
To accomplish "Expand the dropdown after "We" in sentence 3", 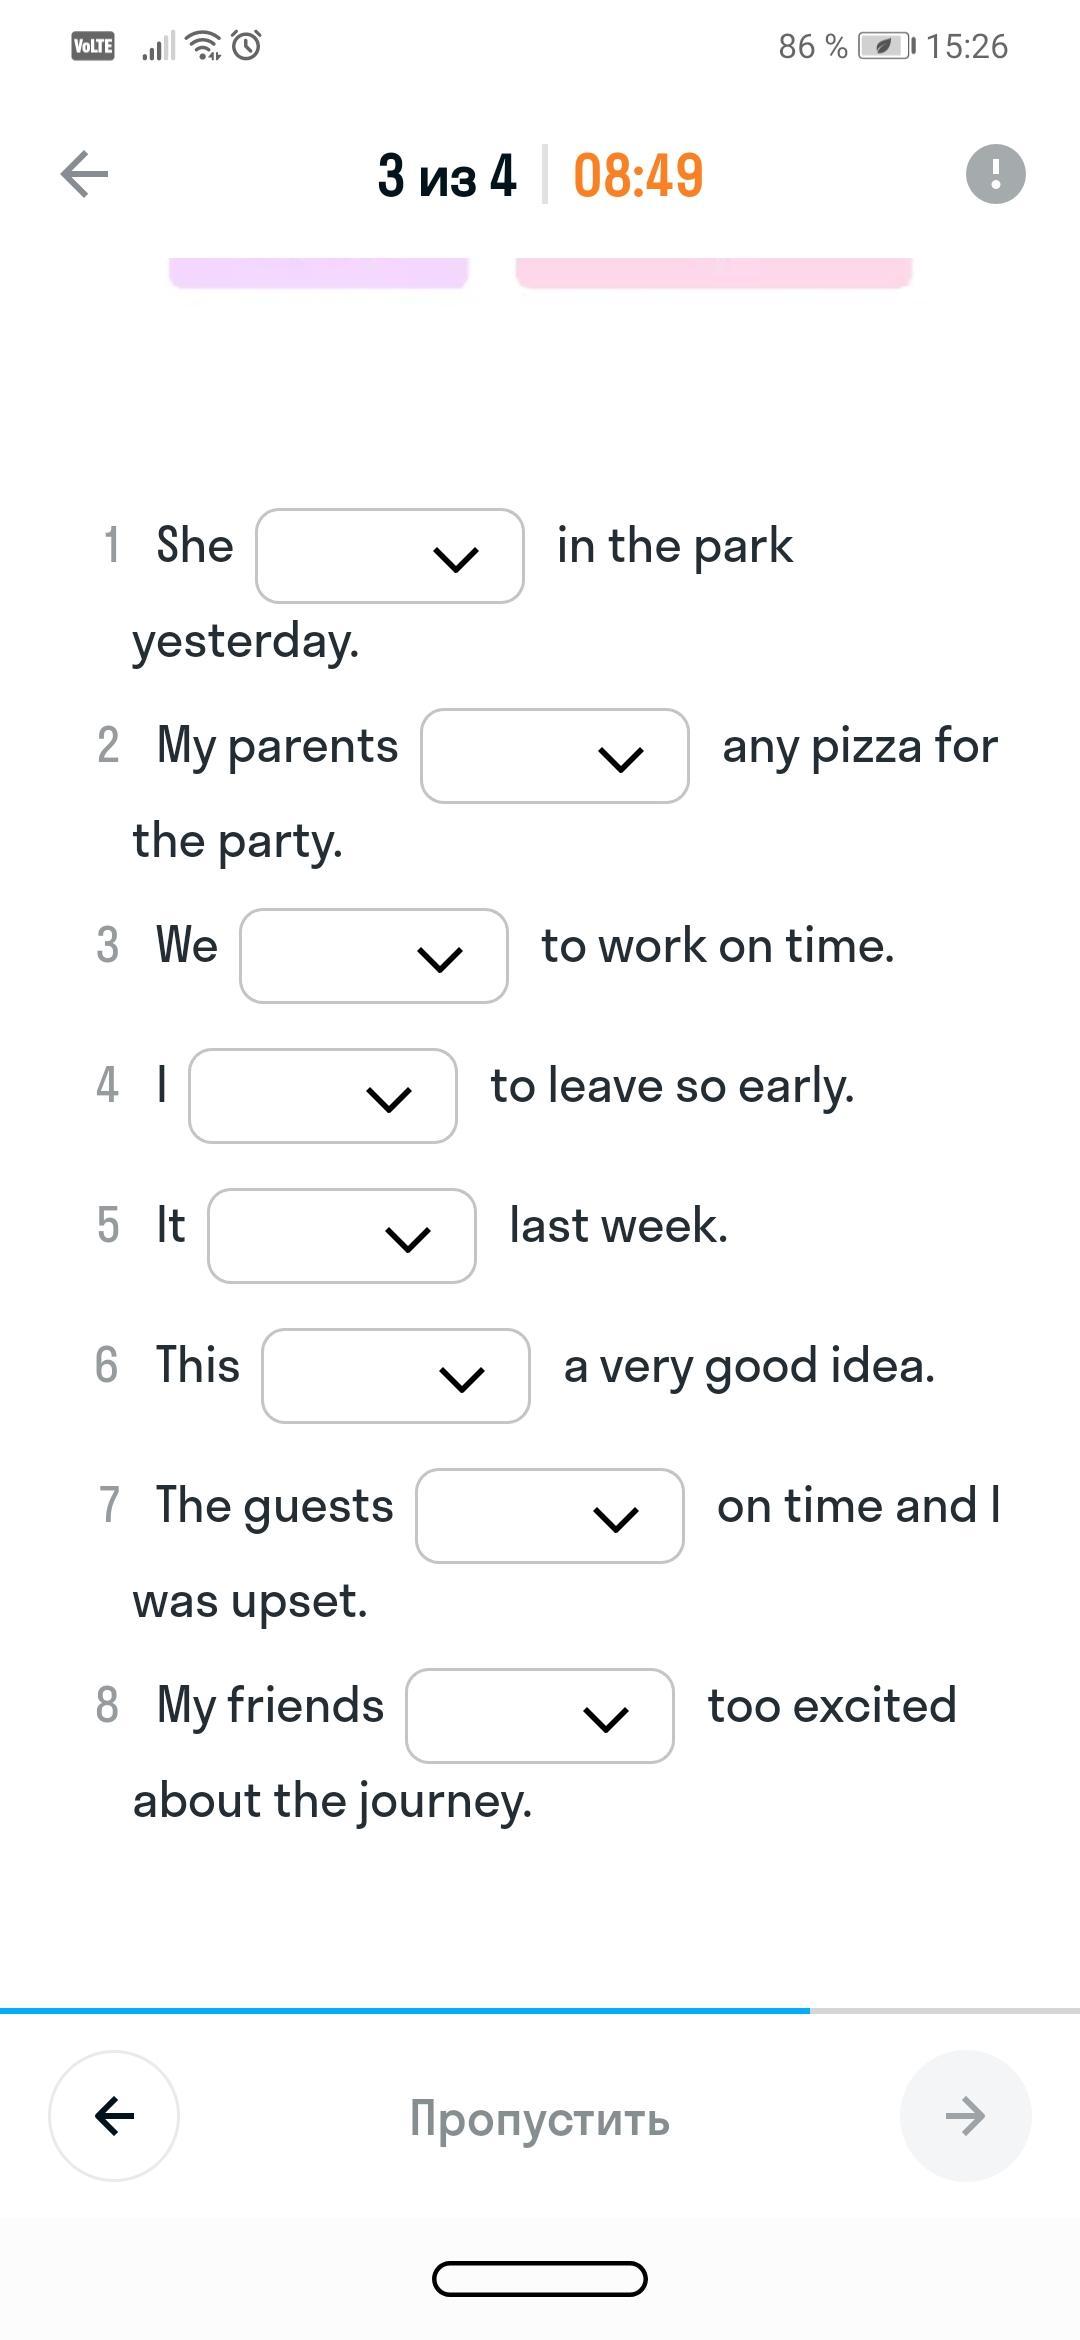I will (x=374, y=956).
